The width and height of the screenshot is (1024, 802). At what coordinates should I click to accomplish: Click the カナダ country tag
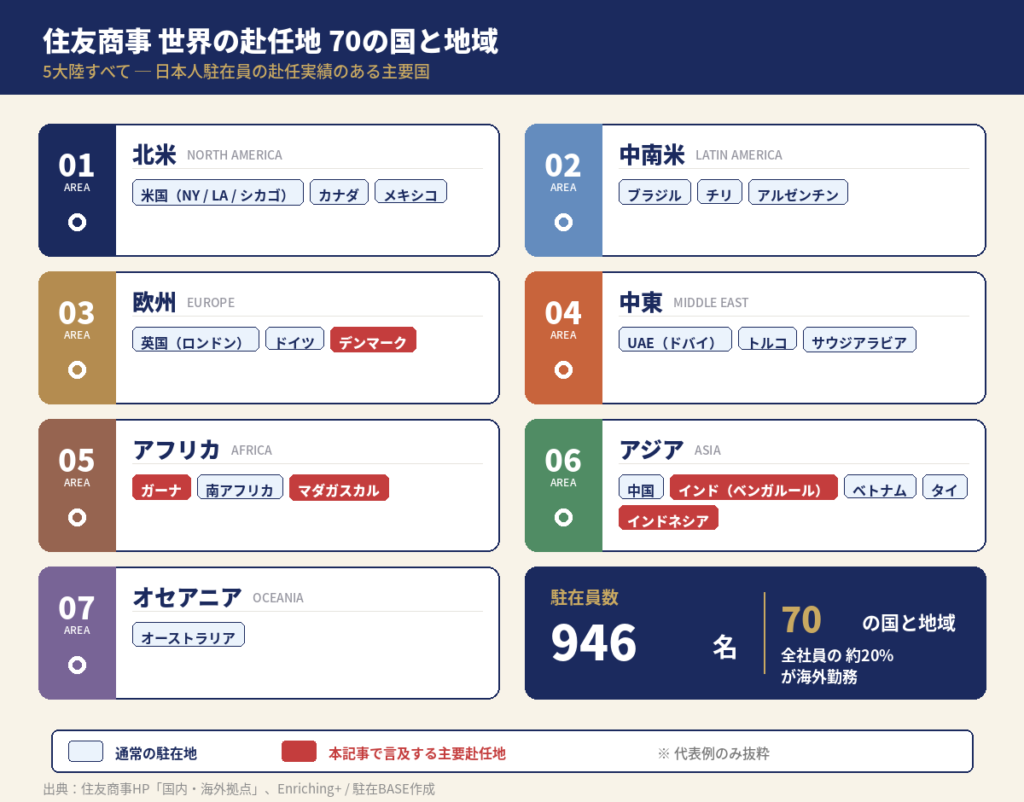coord(339,193)
